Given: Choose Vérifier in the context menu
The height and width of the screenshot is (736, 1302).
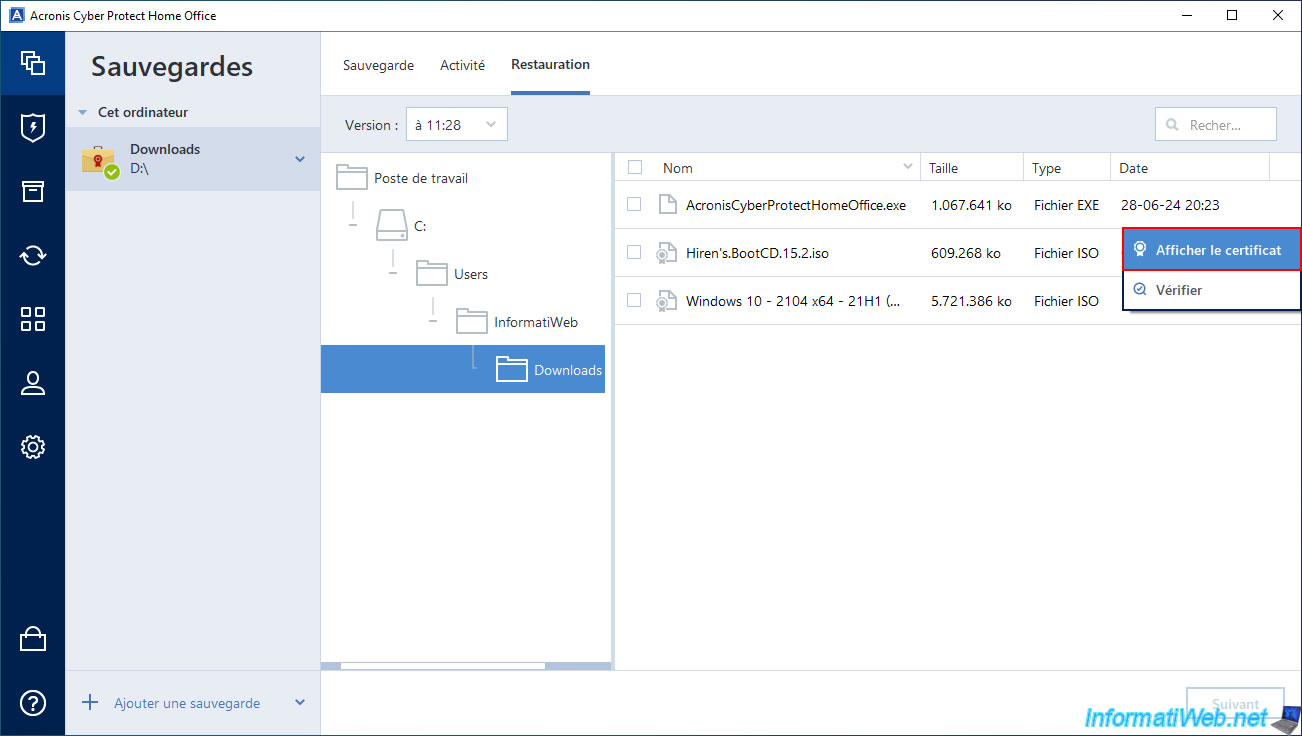Looking at the screenshot, I should [1212, 290].
